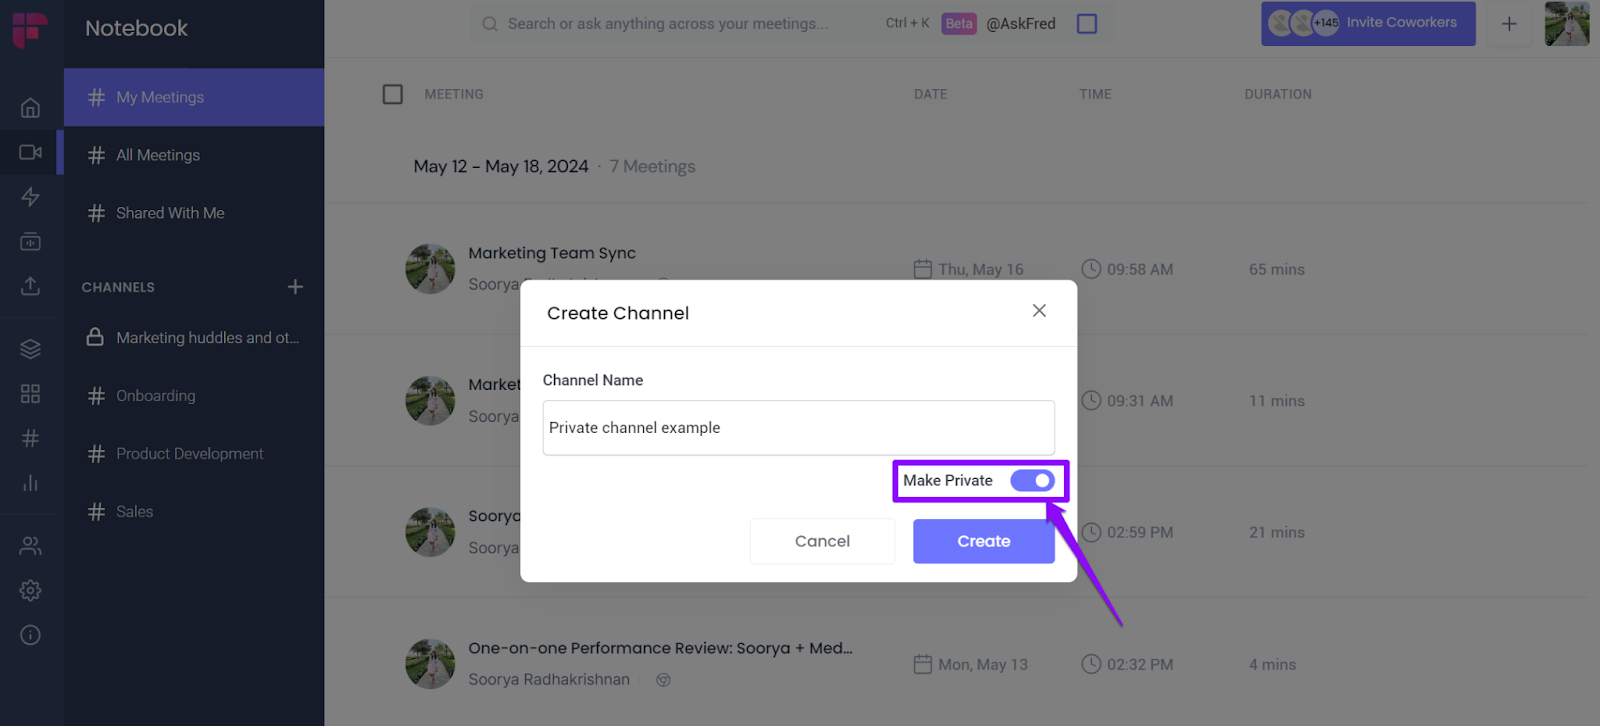This screenshot has height=726, width=1600.
Task: Open the Home icon in left rail
Action: coord(31,108)
